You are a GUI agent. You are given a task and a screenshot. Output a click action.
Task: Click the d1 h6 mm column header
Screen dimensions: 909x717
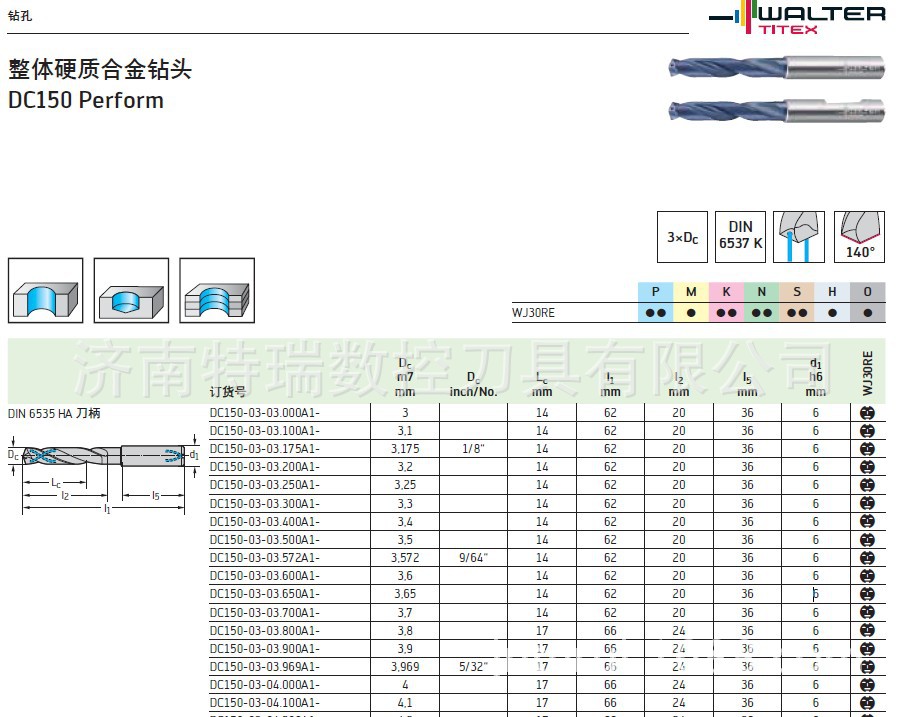816,377
